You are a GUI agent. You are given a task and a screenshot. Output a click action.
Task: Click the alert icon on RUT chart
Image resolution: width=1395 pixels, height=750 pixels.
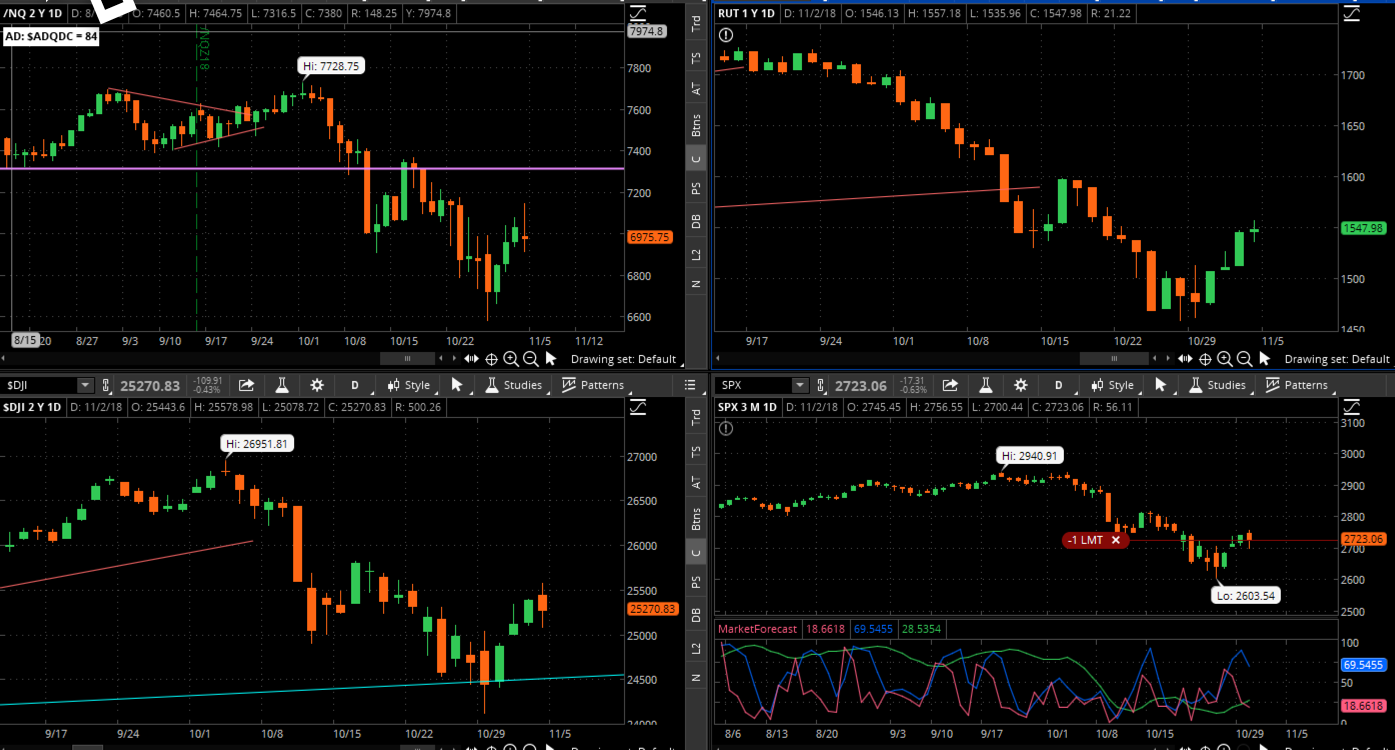click(x=726, y=35)
